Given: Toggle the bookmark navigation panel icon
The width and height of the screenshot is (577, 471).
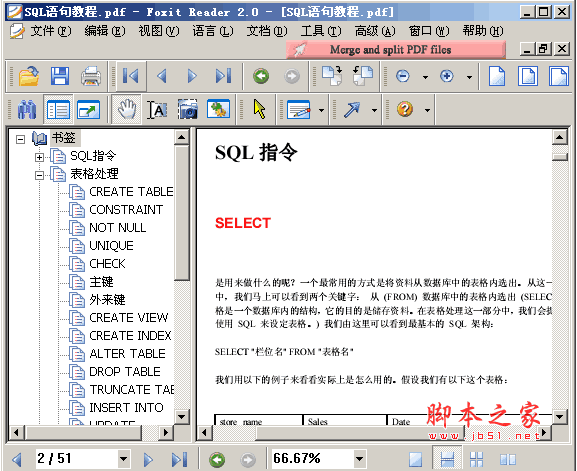Looking at the screenshot, I should click(58, 109).
